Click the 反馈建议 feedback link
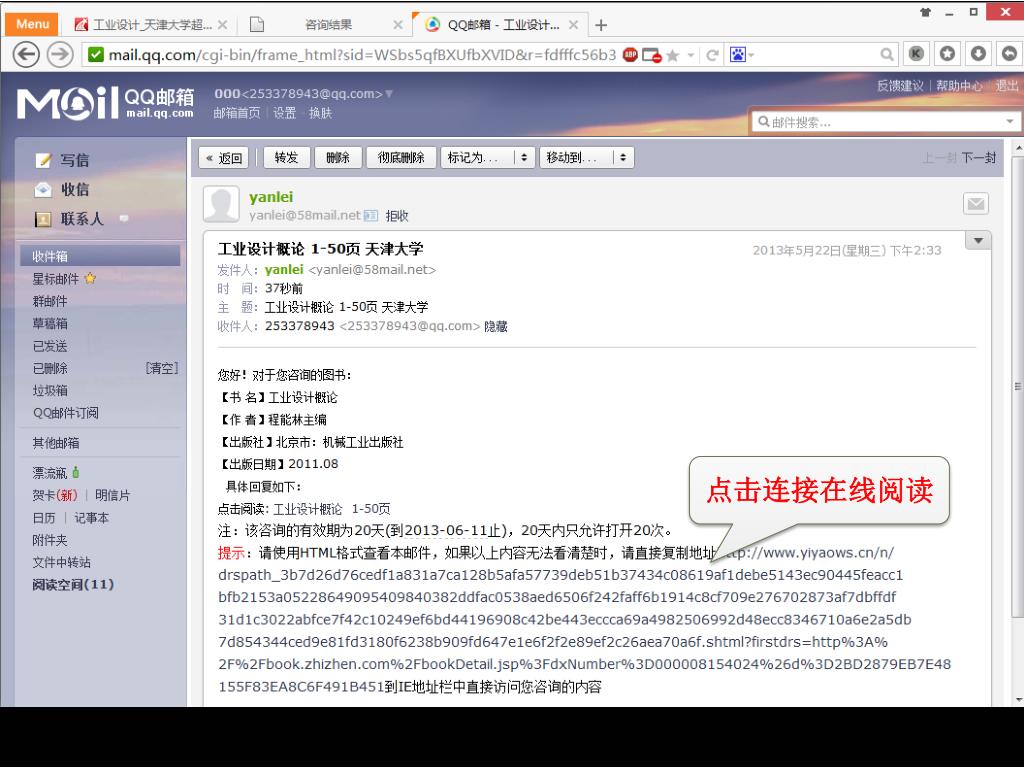The width and height of the screenshot is (1024, 768). click(x=900, y=86)
